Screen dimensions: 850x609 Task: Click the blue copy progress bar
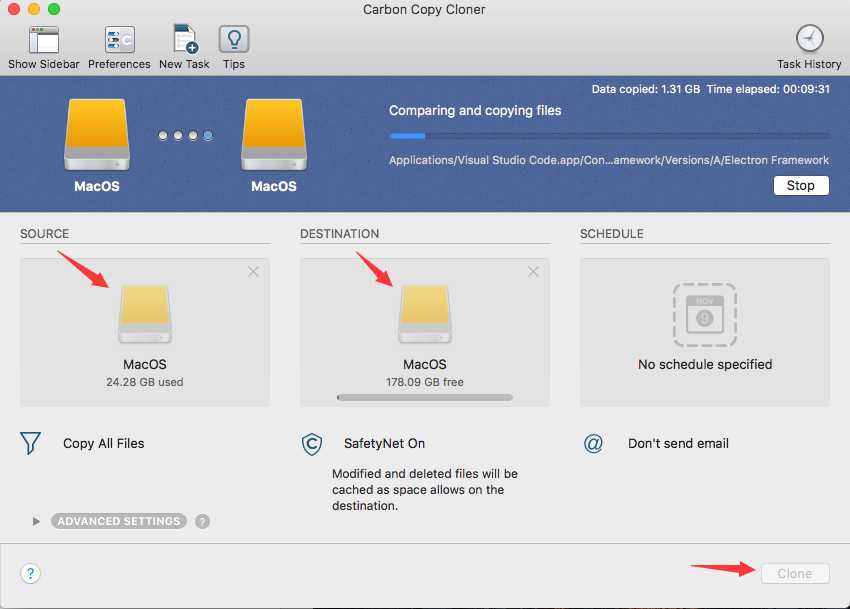609,136
